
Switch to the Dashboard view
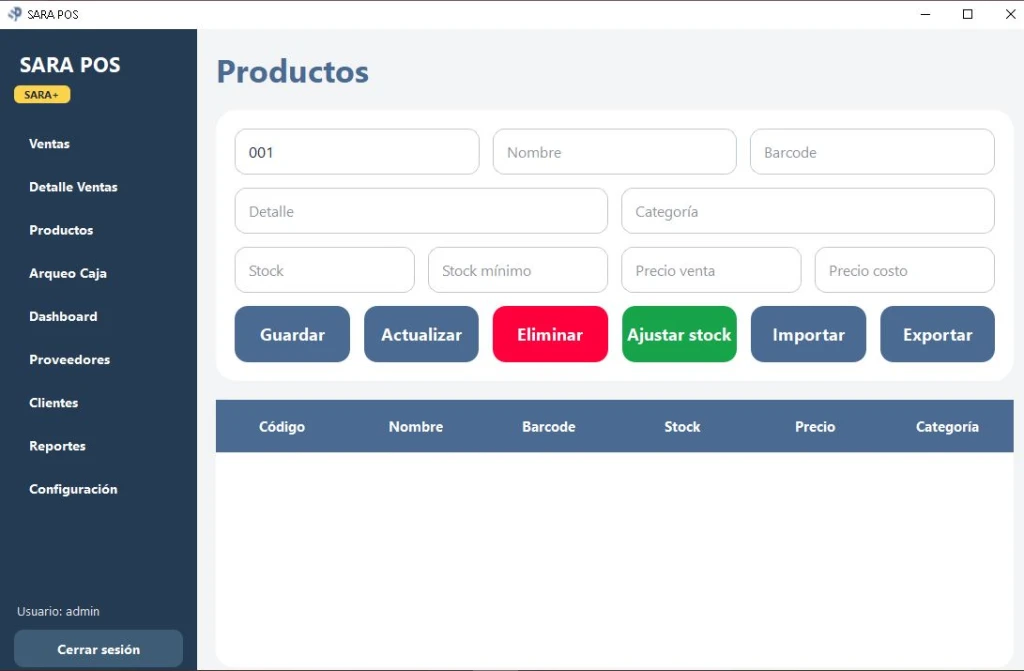click(x=63, y=316)
